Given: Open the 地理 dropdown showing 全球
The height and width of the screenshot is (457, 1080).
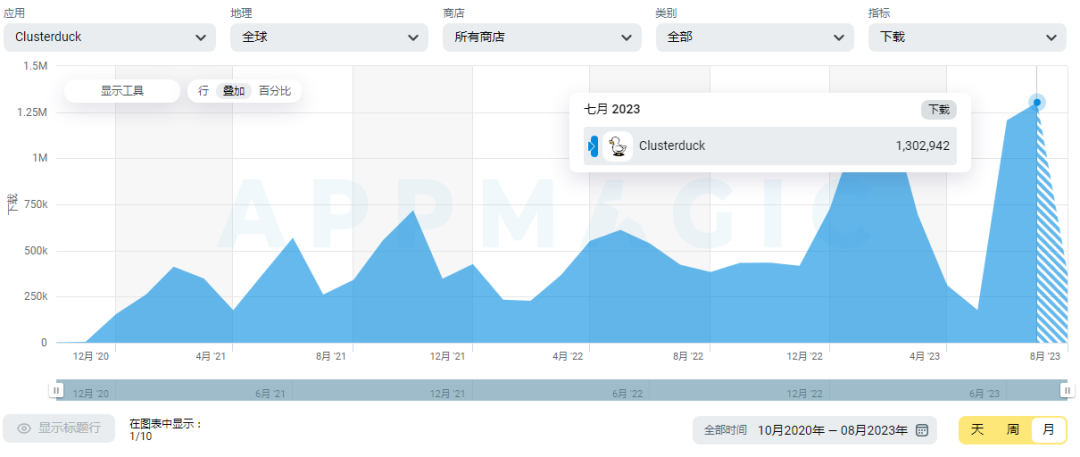Looking at the screenshot, I should pos(329,37).
